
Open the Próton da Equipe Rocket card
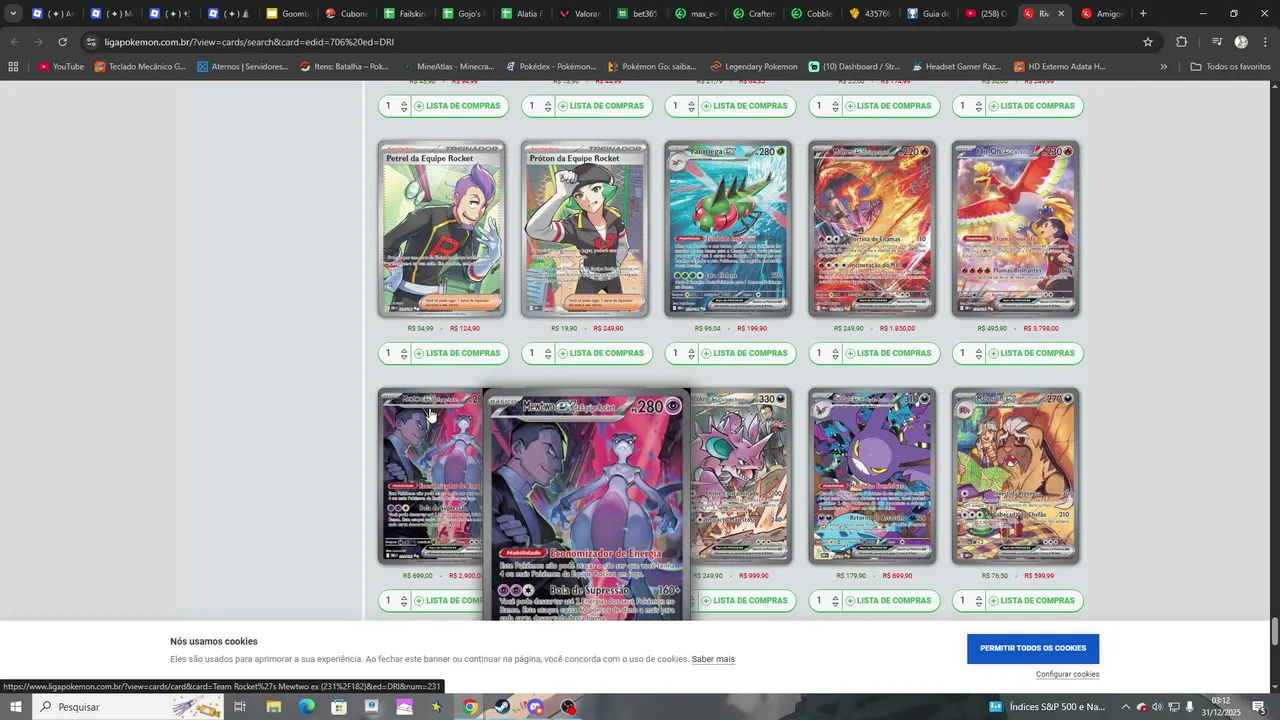tap(585, 229)
